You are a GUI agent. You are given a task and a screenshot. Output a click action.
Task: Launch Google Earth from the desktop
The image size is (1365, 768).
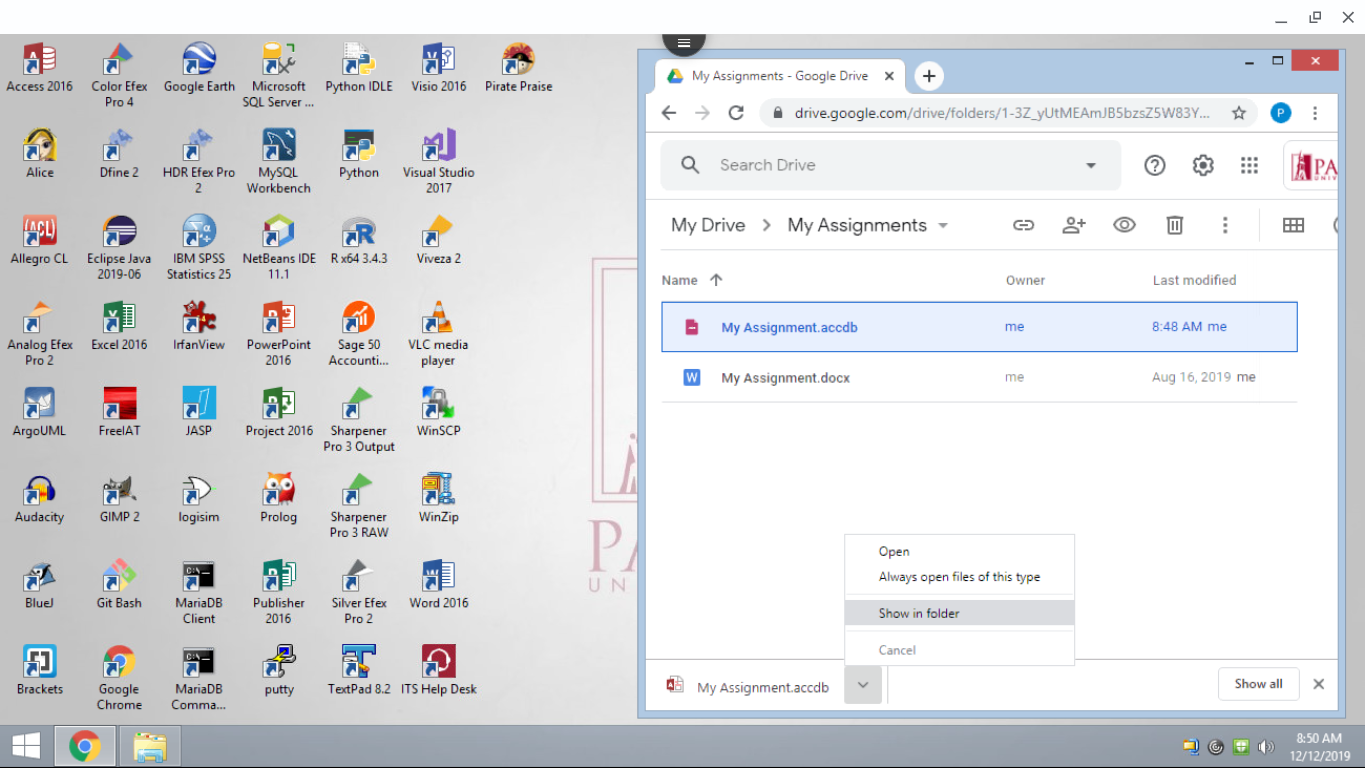tap(199, 67)
